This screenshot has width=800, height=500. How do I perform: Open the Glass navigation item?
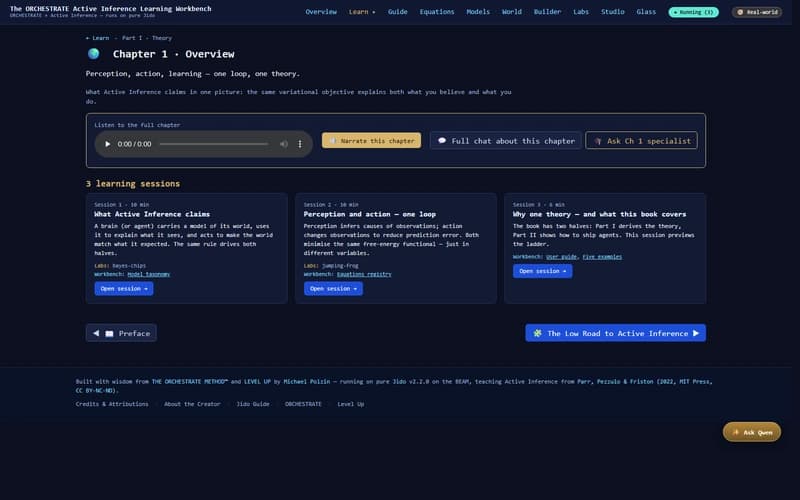click(646, 12)
